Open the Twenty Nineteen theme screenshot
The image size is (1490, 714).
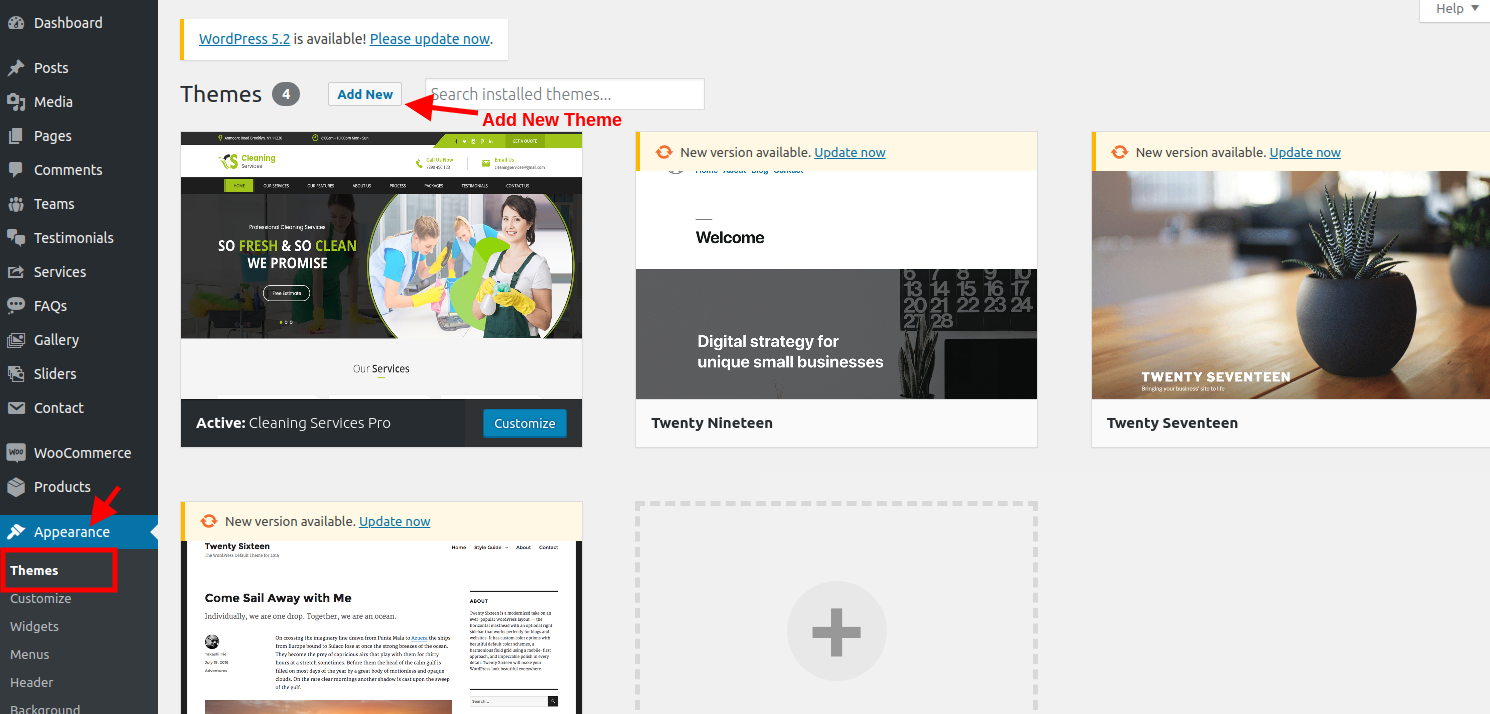[836, 285]
